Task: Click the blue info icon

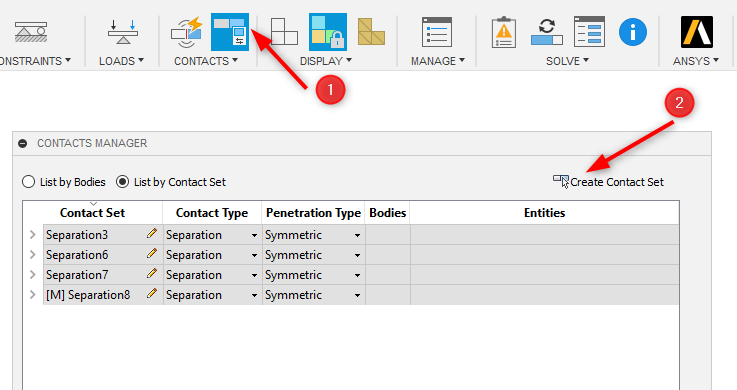Action: (633, 32)
